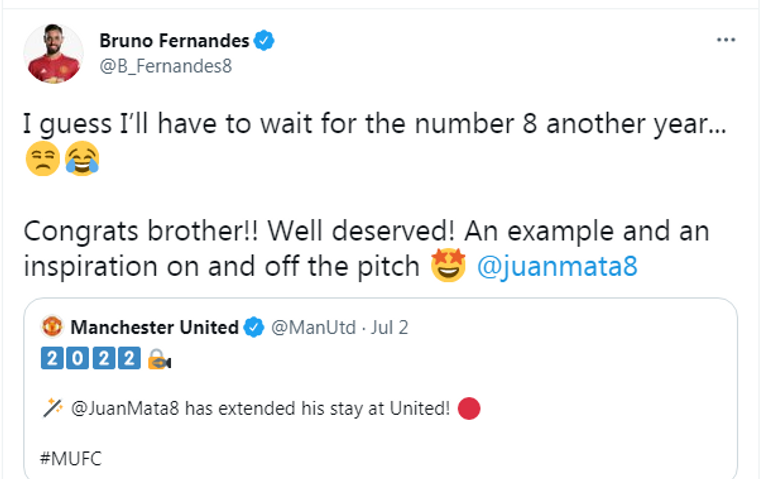Click the star-struck emoji before @juanmata8
This screenshot has width=768, height=479.
click(x=449, y=268)
